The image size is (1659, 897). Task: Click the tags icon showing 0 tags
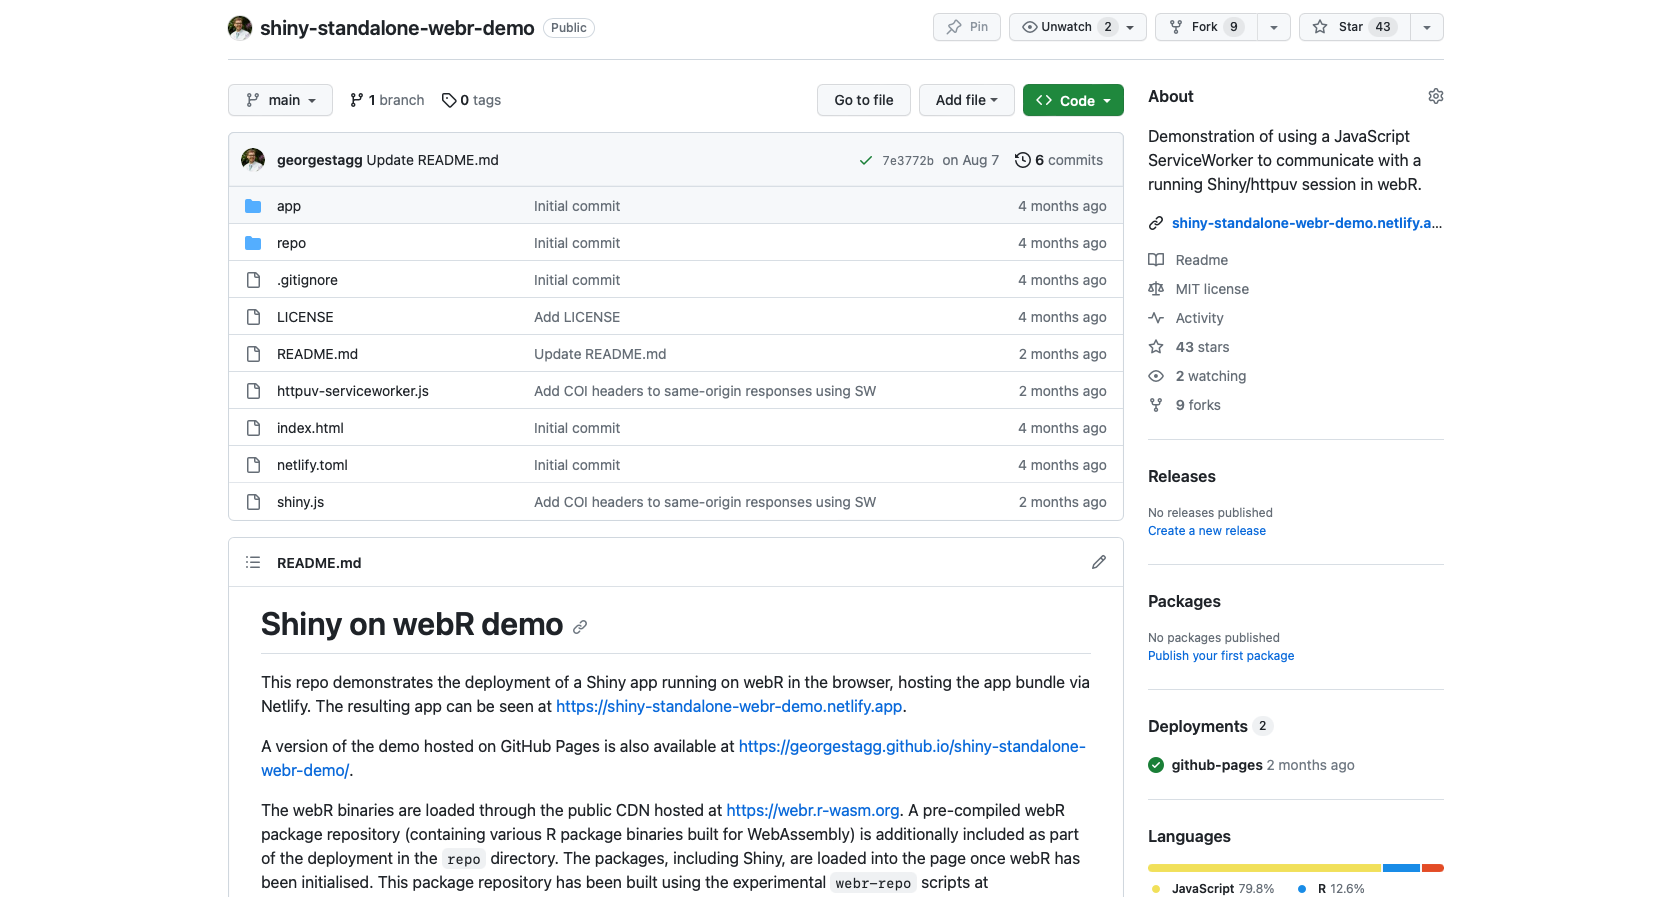[449, 100]
